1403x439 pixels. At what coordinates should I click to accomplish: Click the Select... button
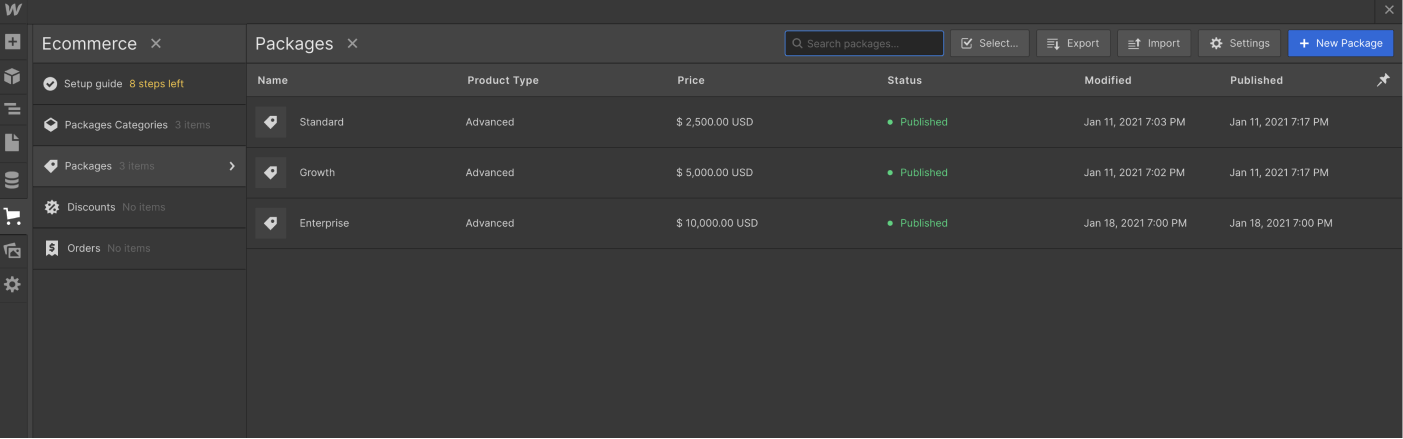click(989, 43)
